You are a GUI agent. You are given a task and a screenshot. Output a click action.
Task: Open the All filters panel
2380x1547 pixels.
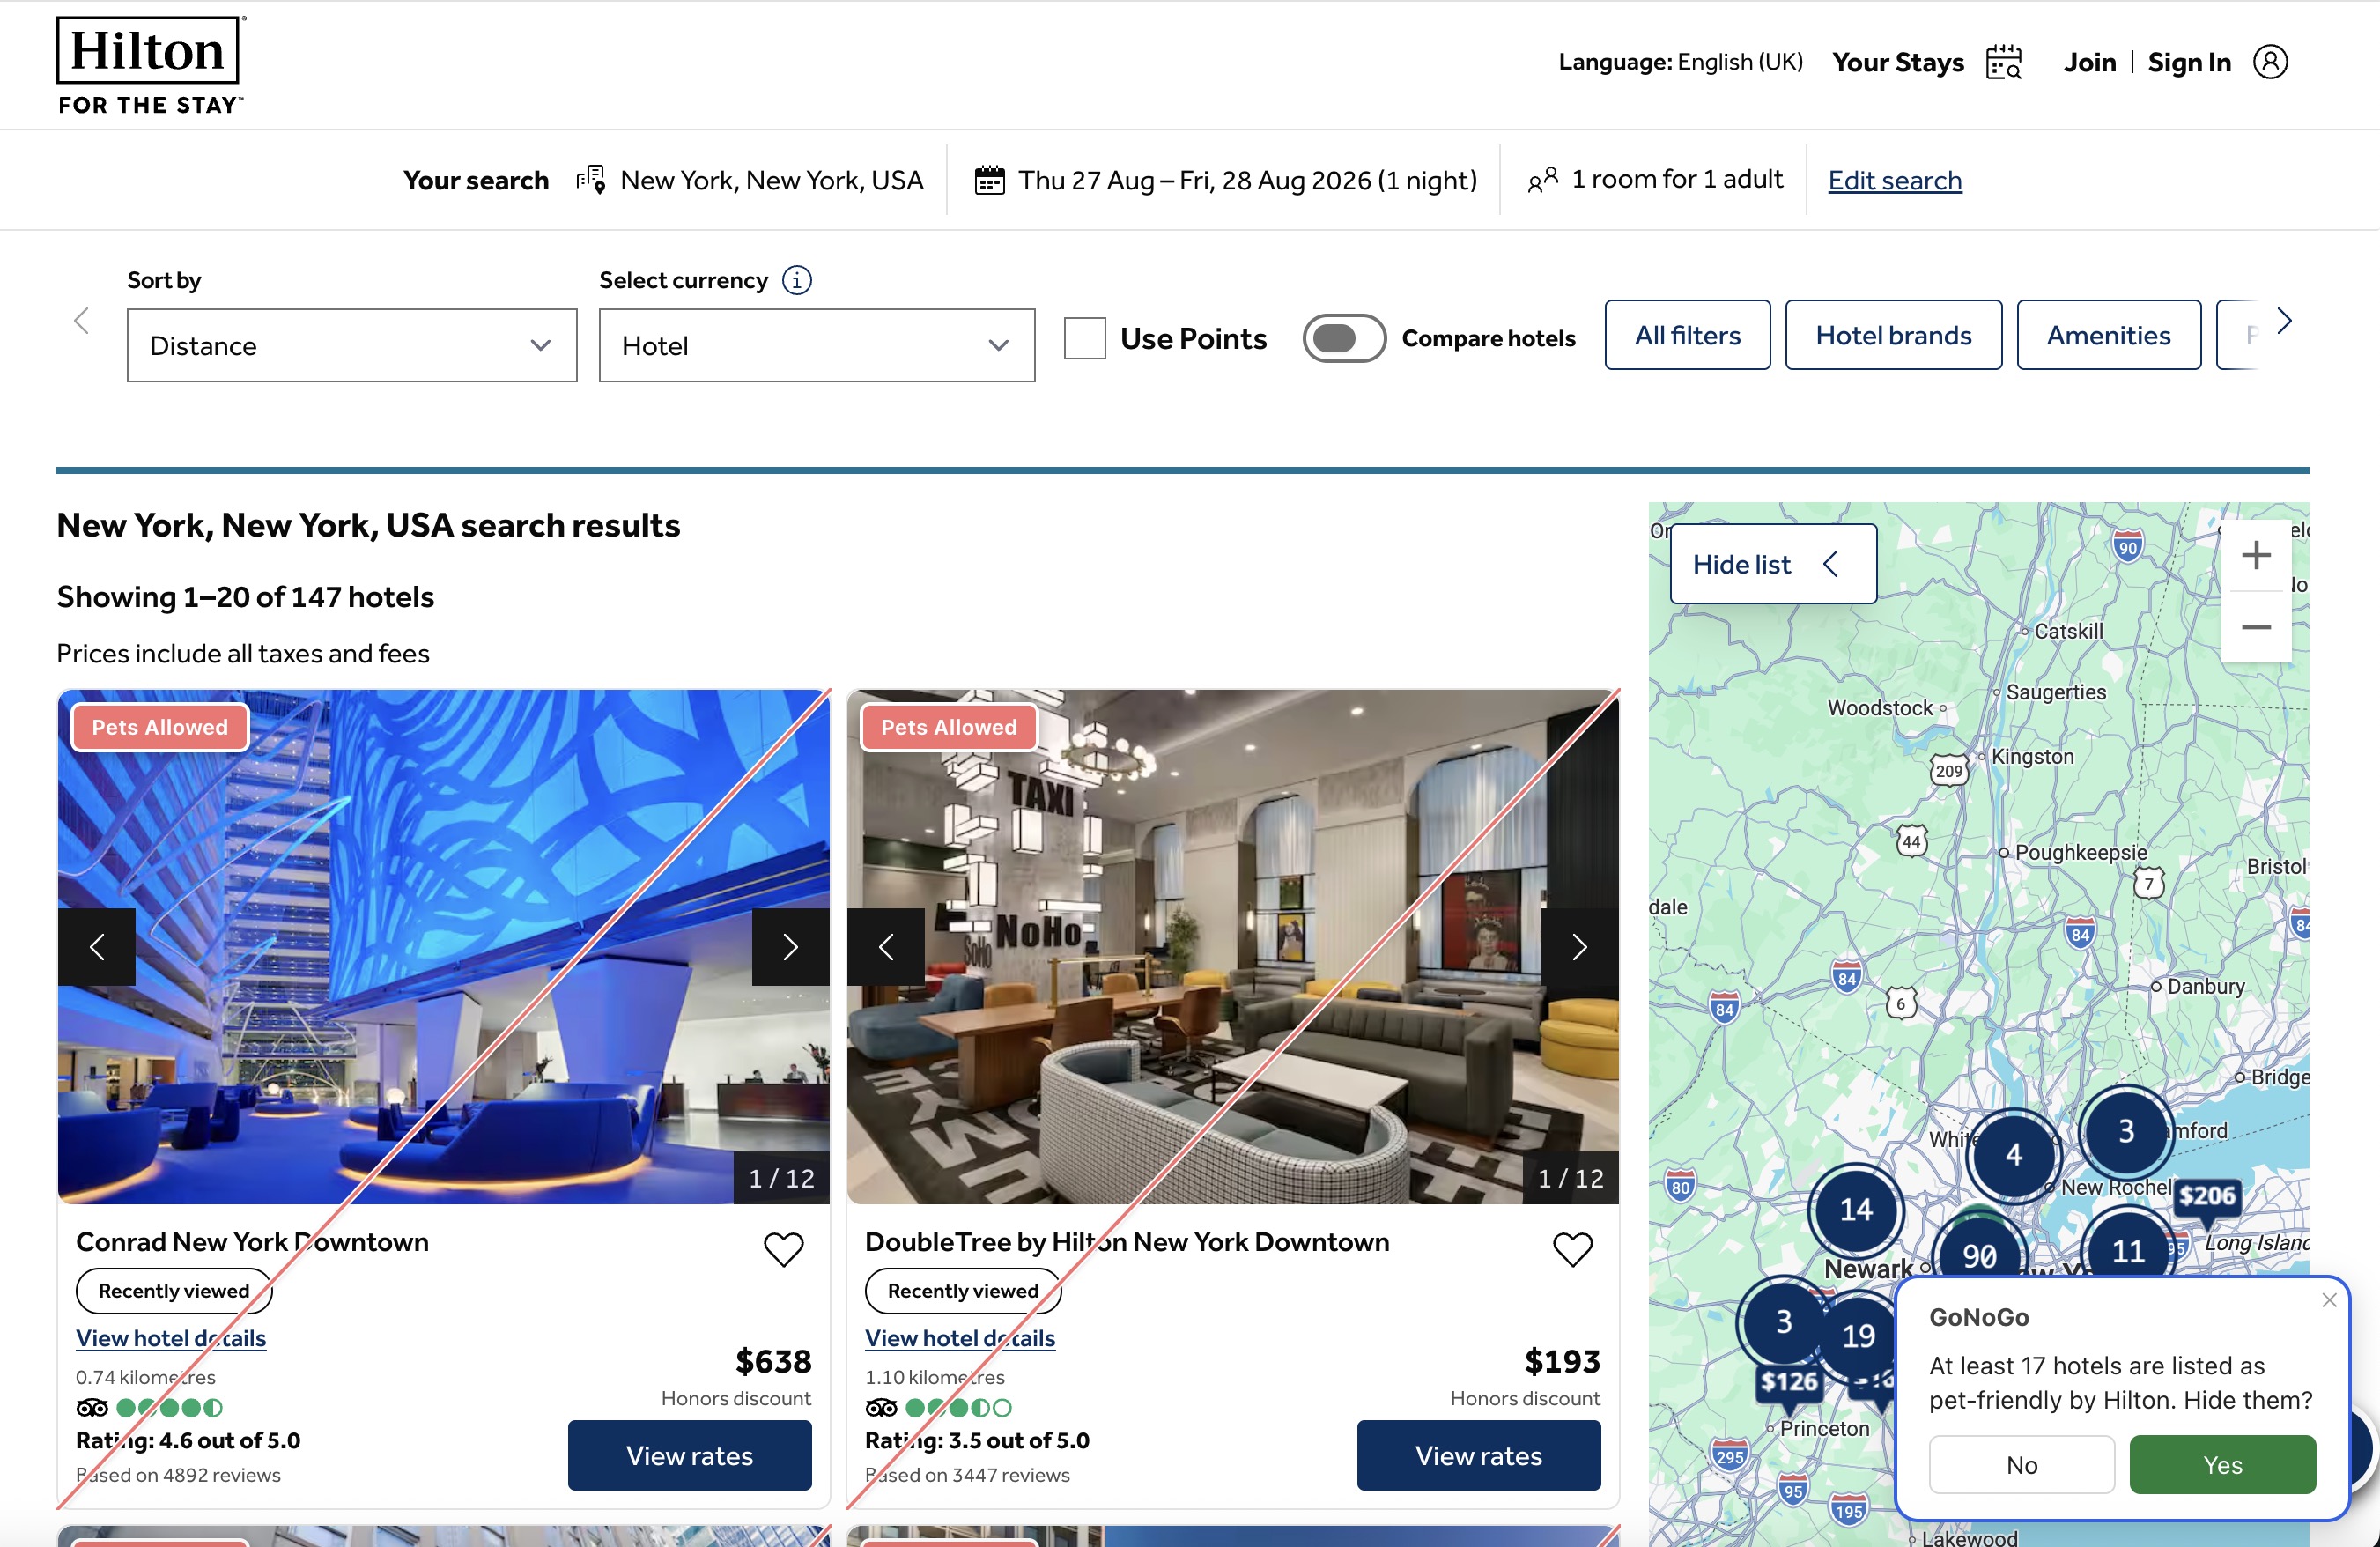(1687, 335)
